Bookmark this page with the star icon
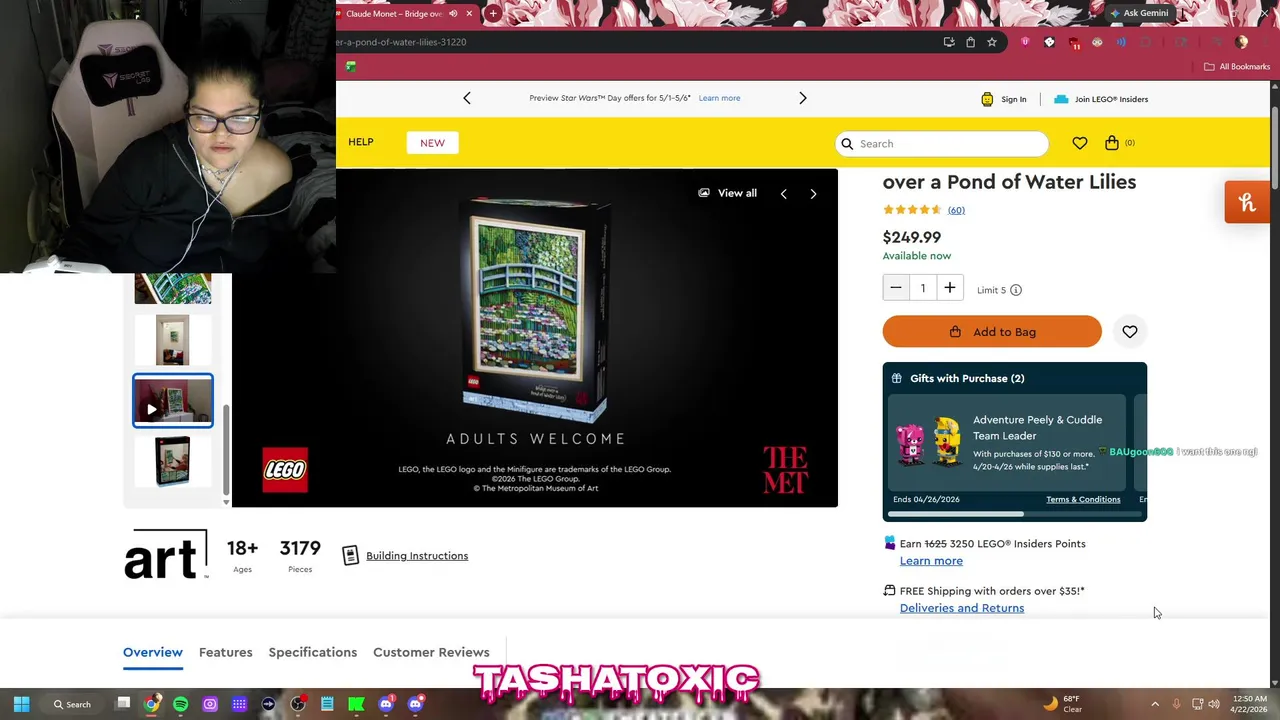 click(x=992, y=42)
